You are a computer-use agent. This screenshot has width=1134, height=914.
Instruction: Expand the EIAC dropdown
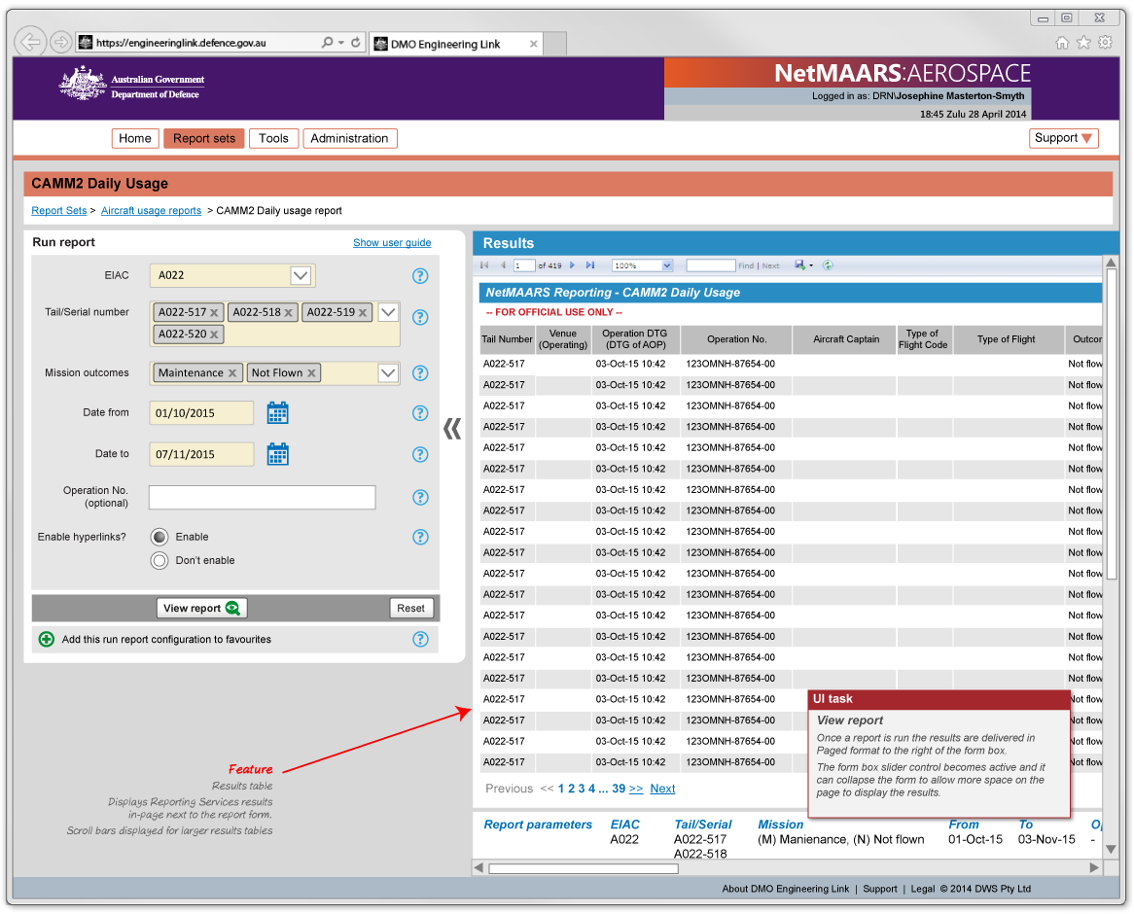click(301, 276)
